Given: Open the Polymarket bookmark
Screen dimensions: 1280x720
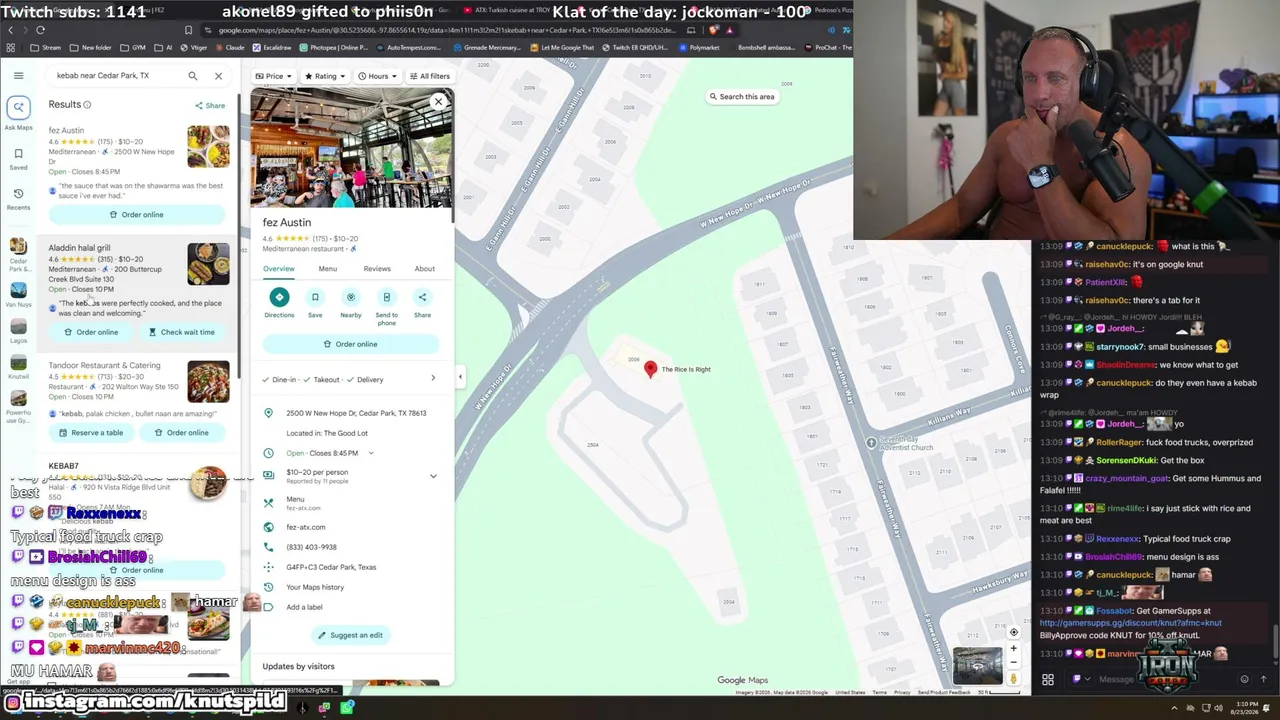Looking at the screenshot, I should [x=700, y=48].
